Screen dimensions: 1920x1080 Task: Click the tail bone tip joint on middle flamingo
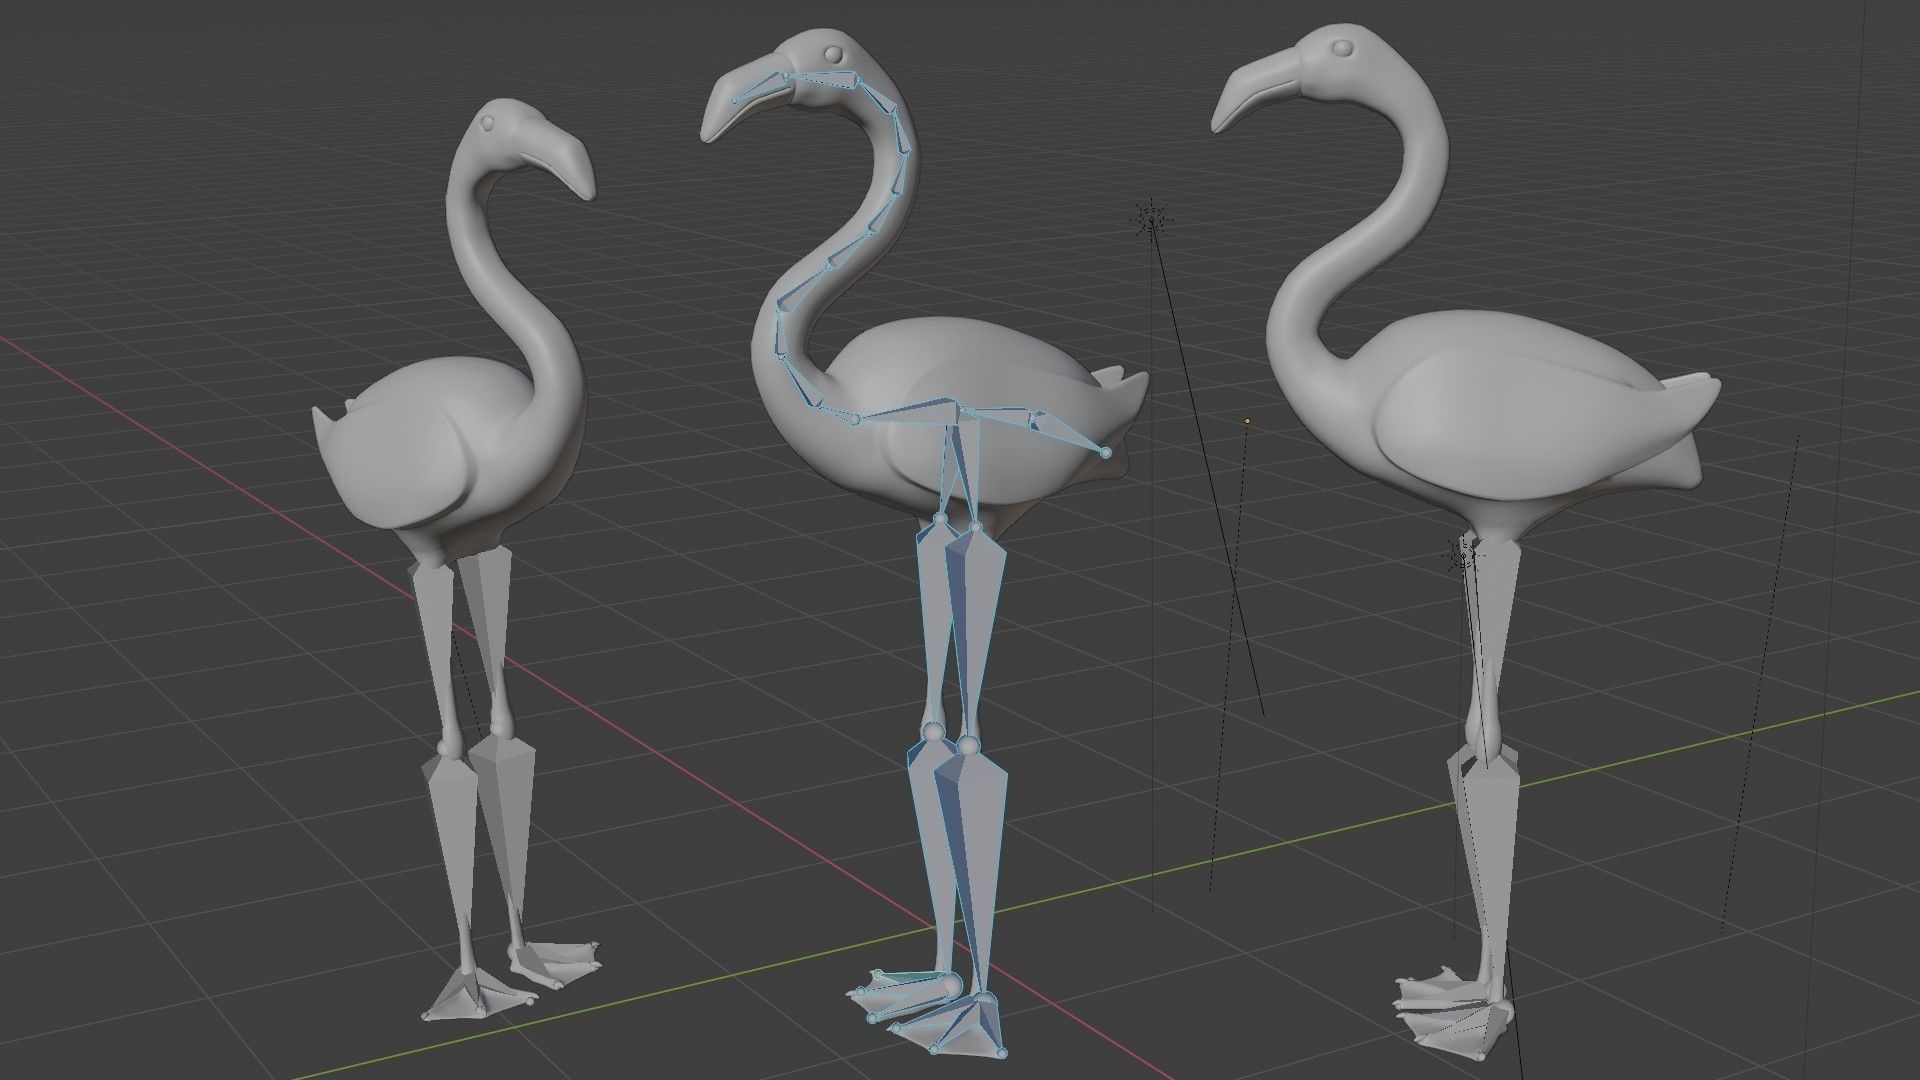(1106, 454)
